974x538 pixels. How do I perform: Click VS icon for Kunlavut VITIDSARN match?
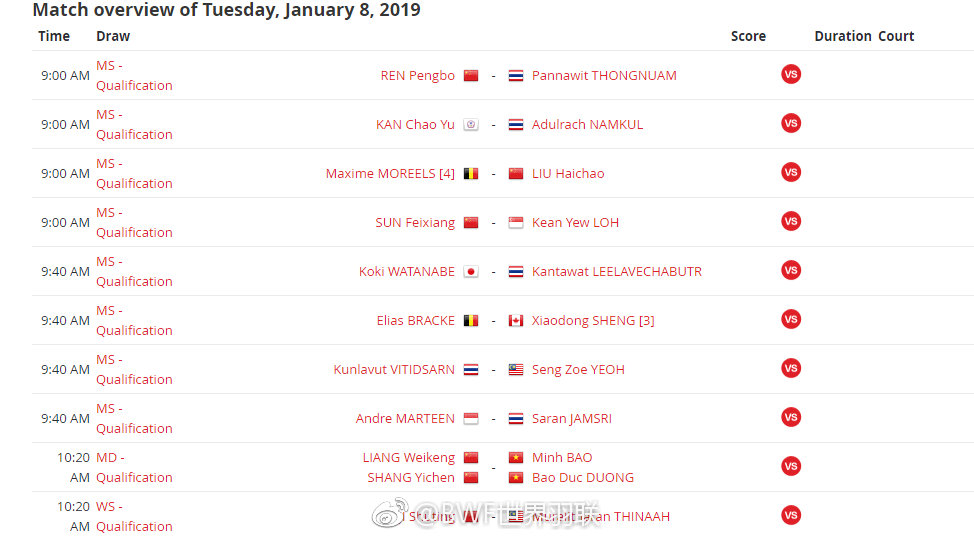[x=791, y=369]
